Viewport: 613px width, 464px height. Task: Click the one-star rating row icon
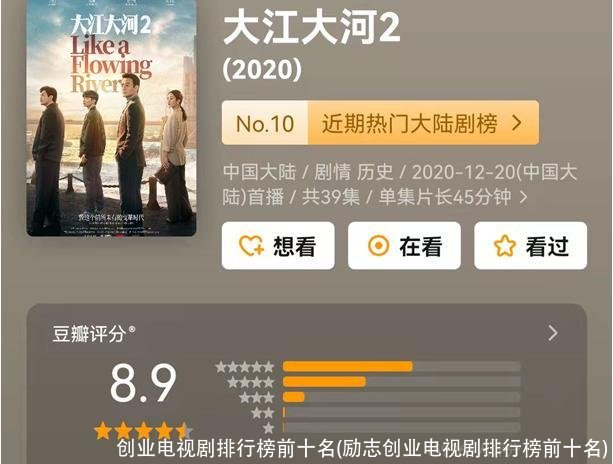tap(268, 428)
